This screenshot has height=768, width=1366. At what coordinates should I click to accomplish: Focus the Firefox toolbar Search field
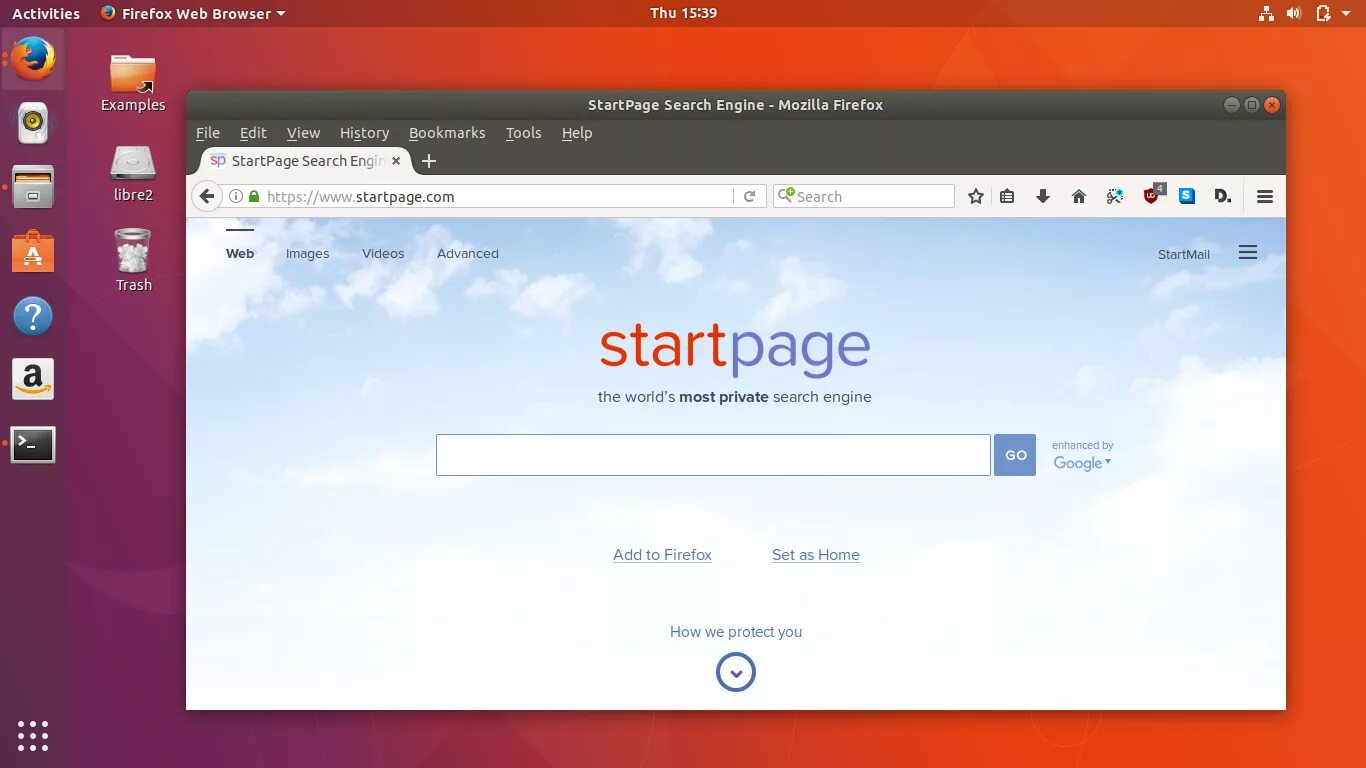[864, 197]
